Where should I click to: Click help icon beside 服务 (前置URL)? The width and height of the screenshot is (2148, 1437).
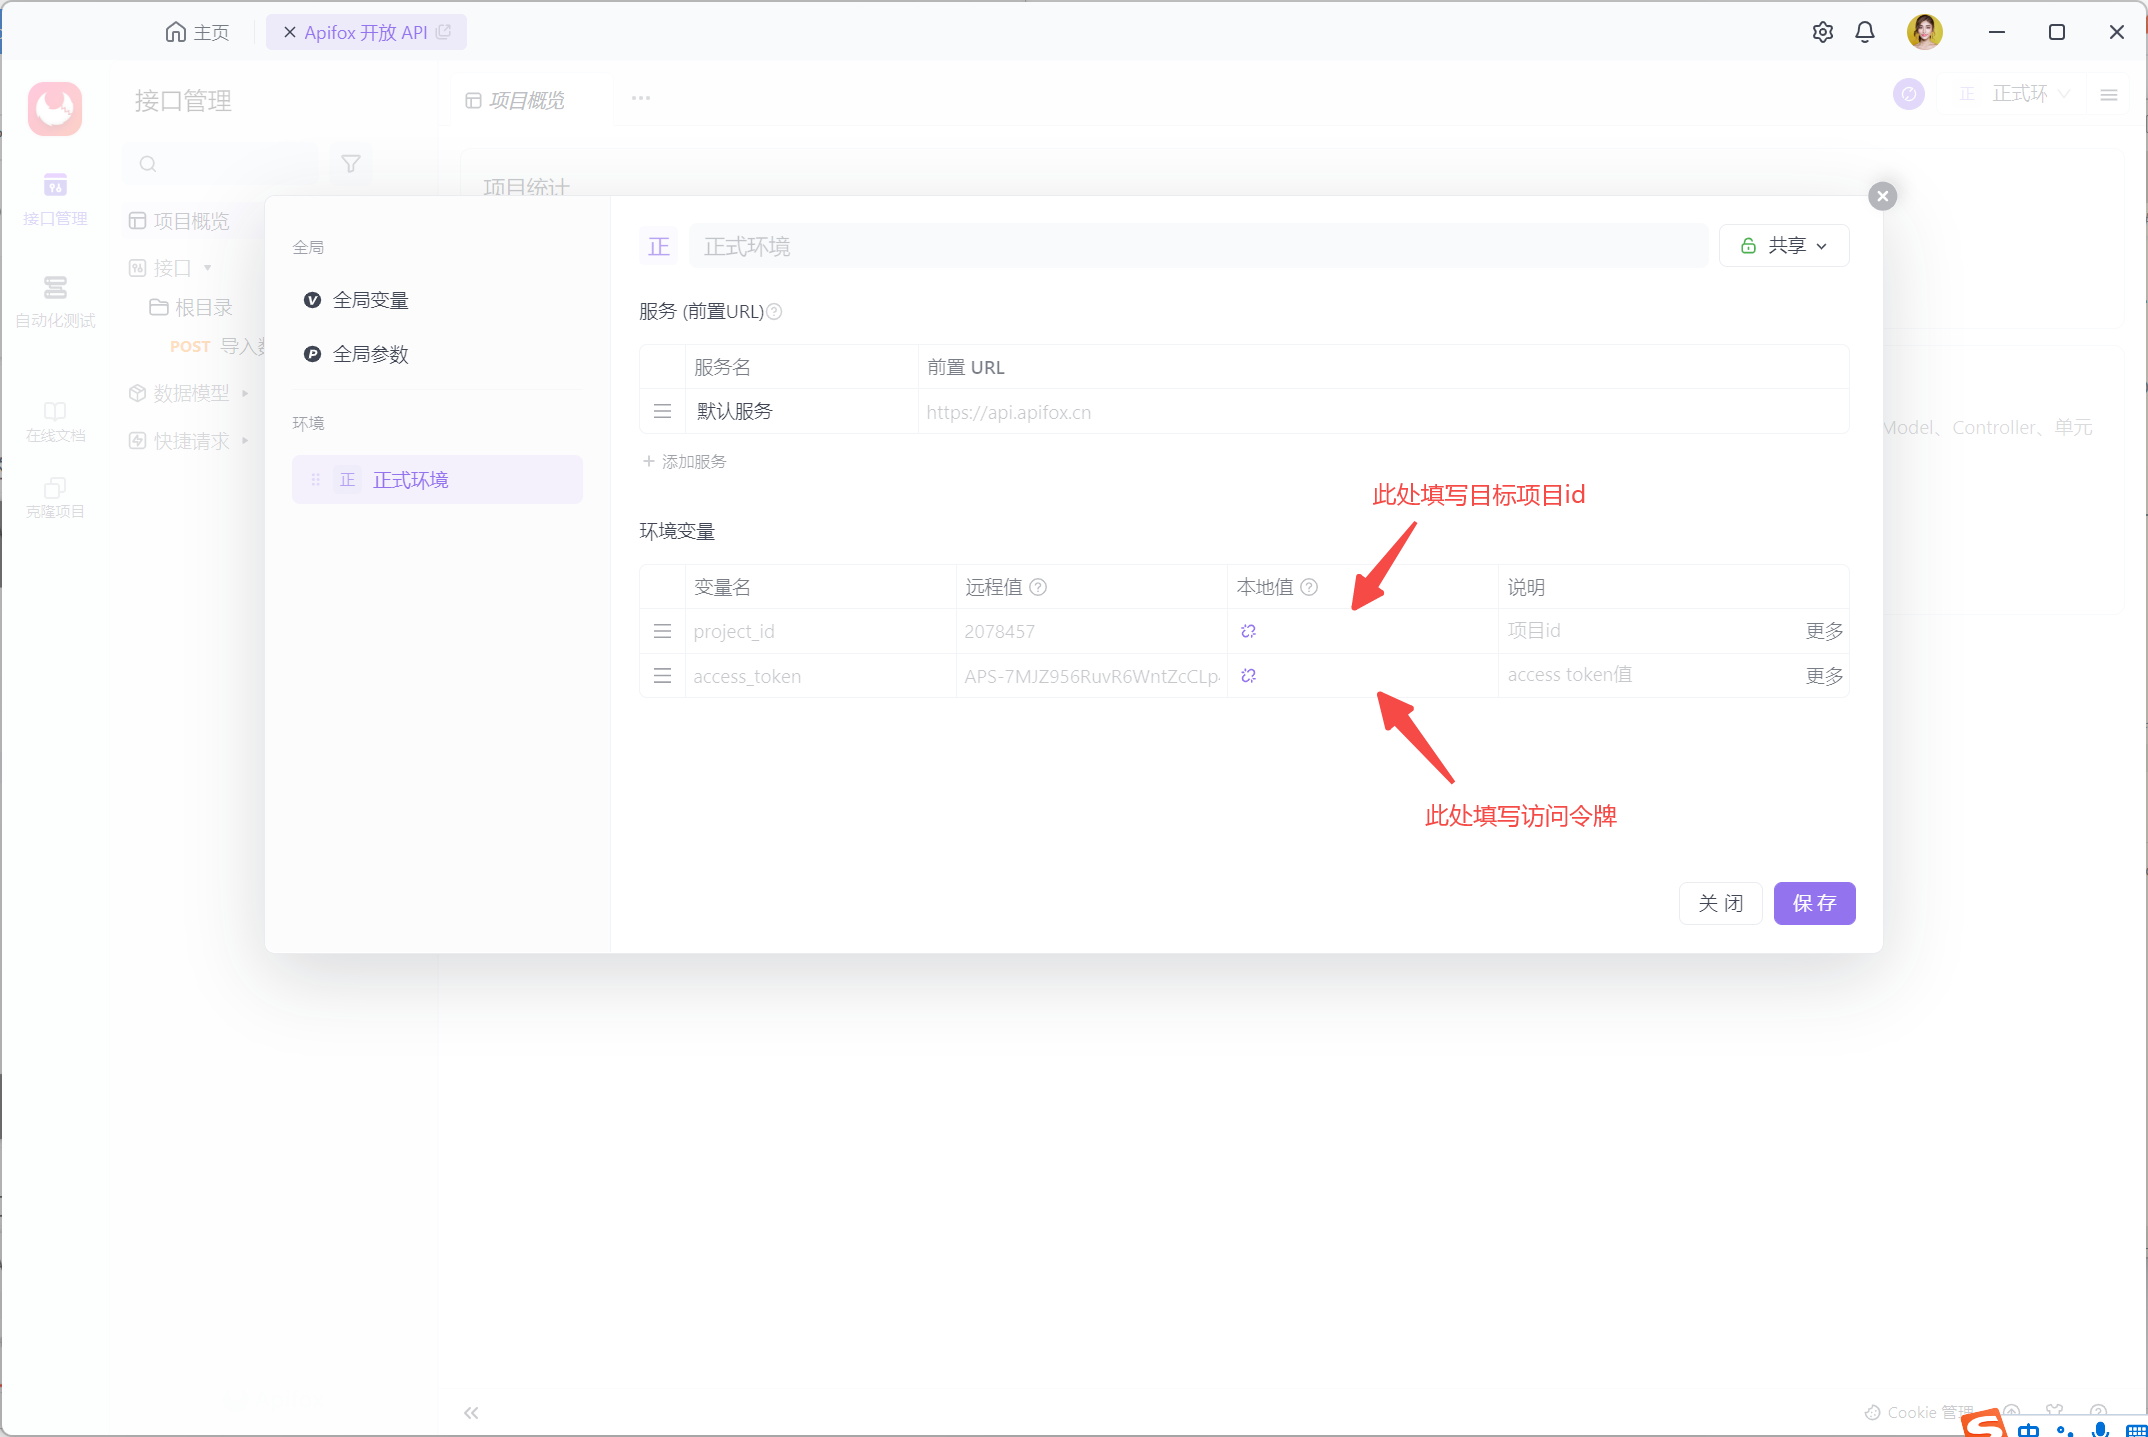(774, 312)
